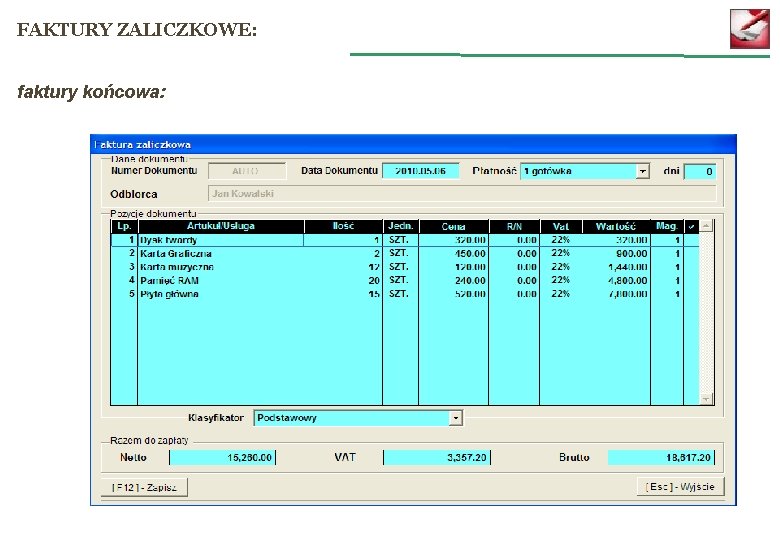
Task: Click the Odbiorca field Jan Kowalski
Action: tap(462, 193)
